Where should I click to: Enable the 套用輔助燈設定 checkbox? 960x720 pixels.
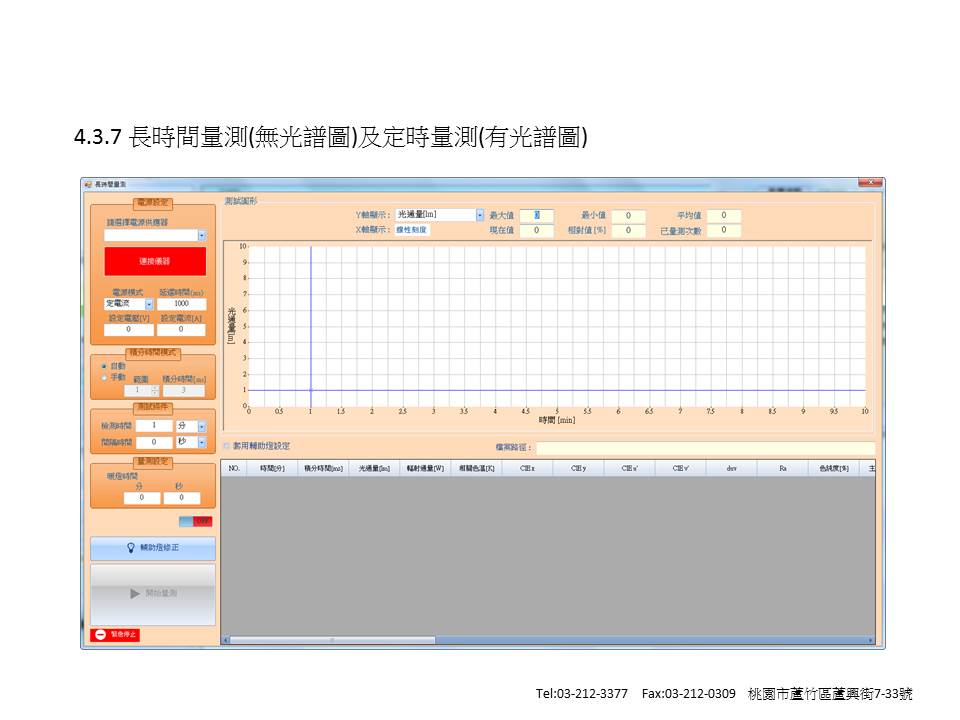point(227,446)
